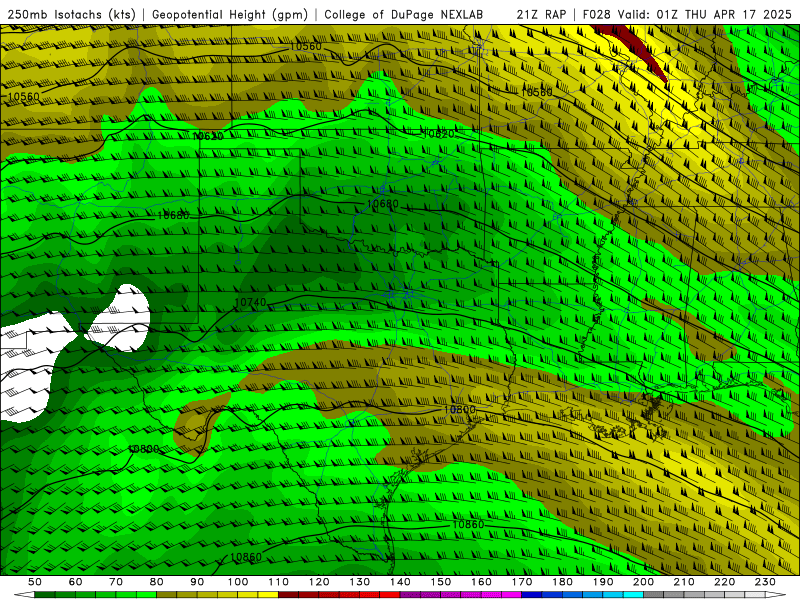
Task: Click the 'F028' forecast hour text
Action: coord(597,15)
